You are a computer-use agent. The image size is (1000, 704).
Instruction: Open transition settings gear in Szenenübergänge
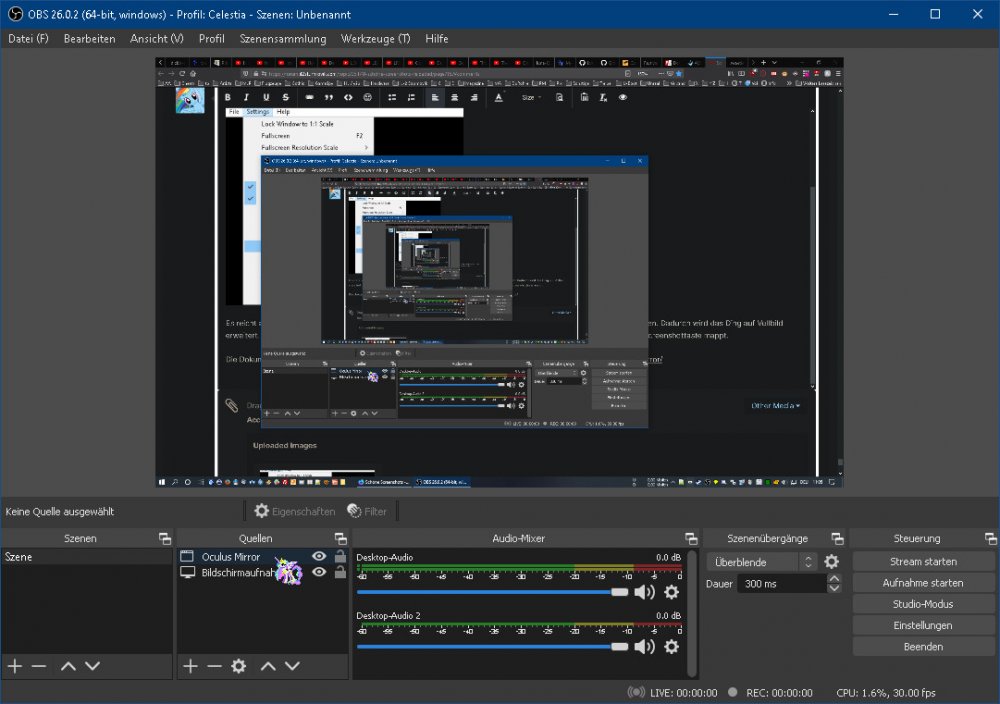[x=831, y=562]
